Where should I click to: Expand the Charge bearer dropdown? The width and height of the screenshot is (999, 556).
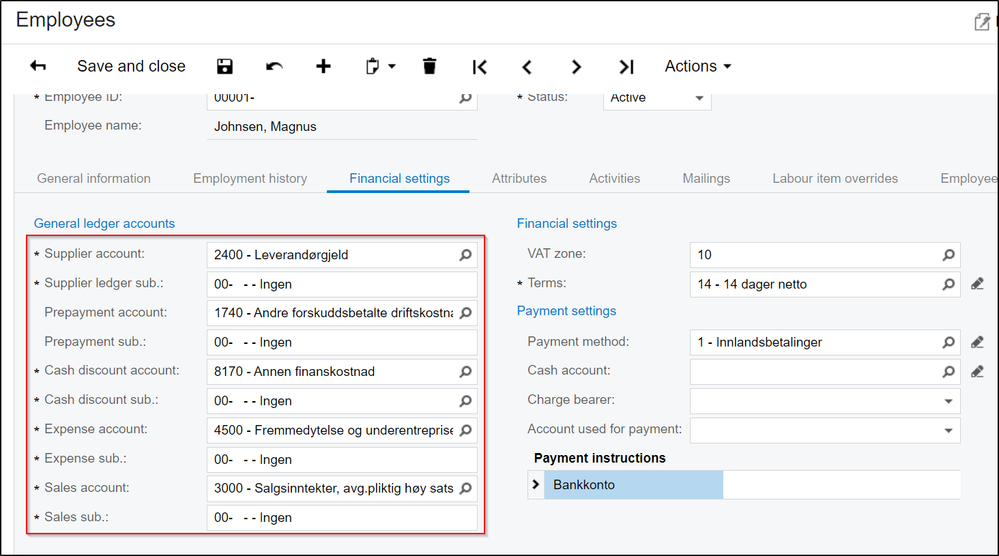(x=948, y=401)
